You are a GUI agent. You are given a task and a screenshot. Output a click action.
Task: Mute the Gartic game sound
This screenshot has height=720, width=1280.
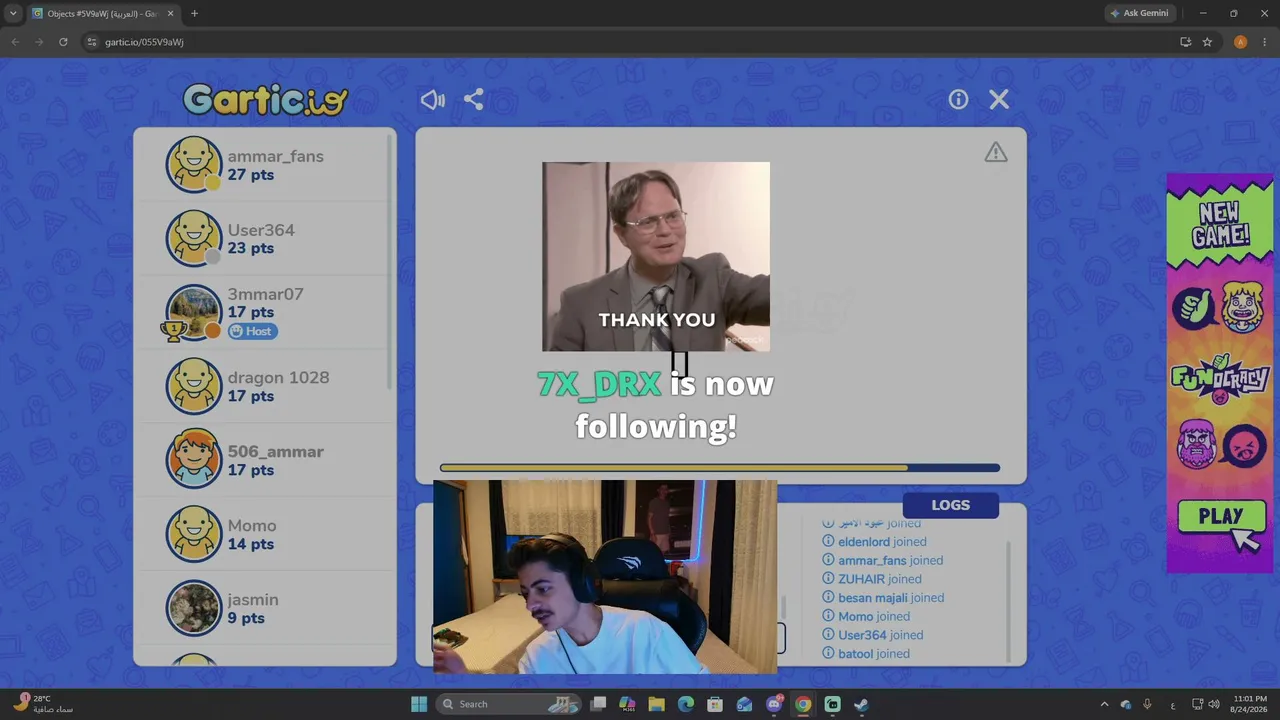pyautogui.click(x=433, y=100)
